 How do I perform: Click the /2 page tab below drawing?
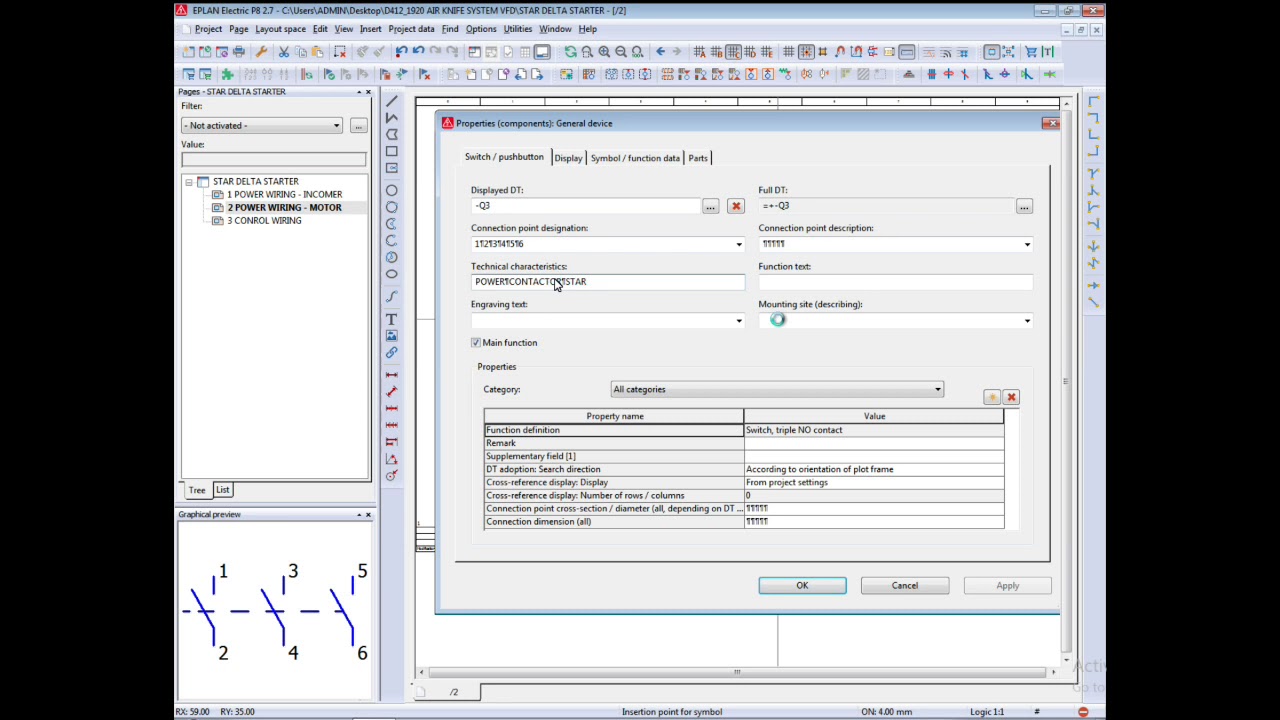(x=454, y=692)
